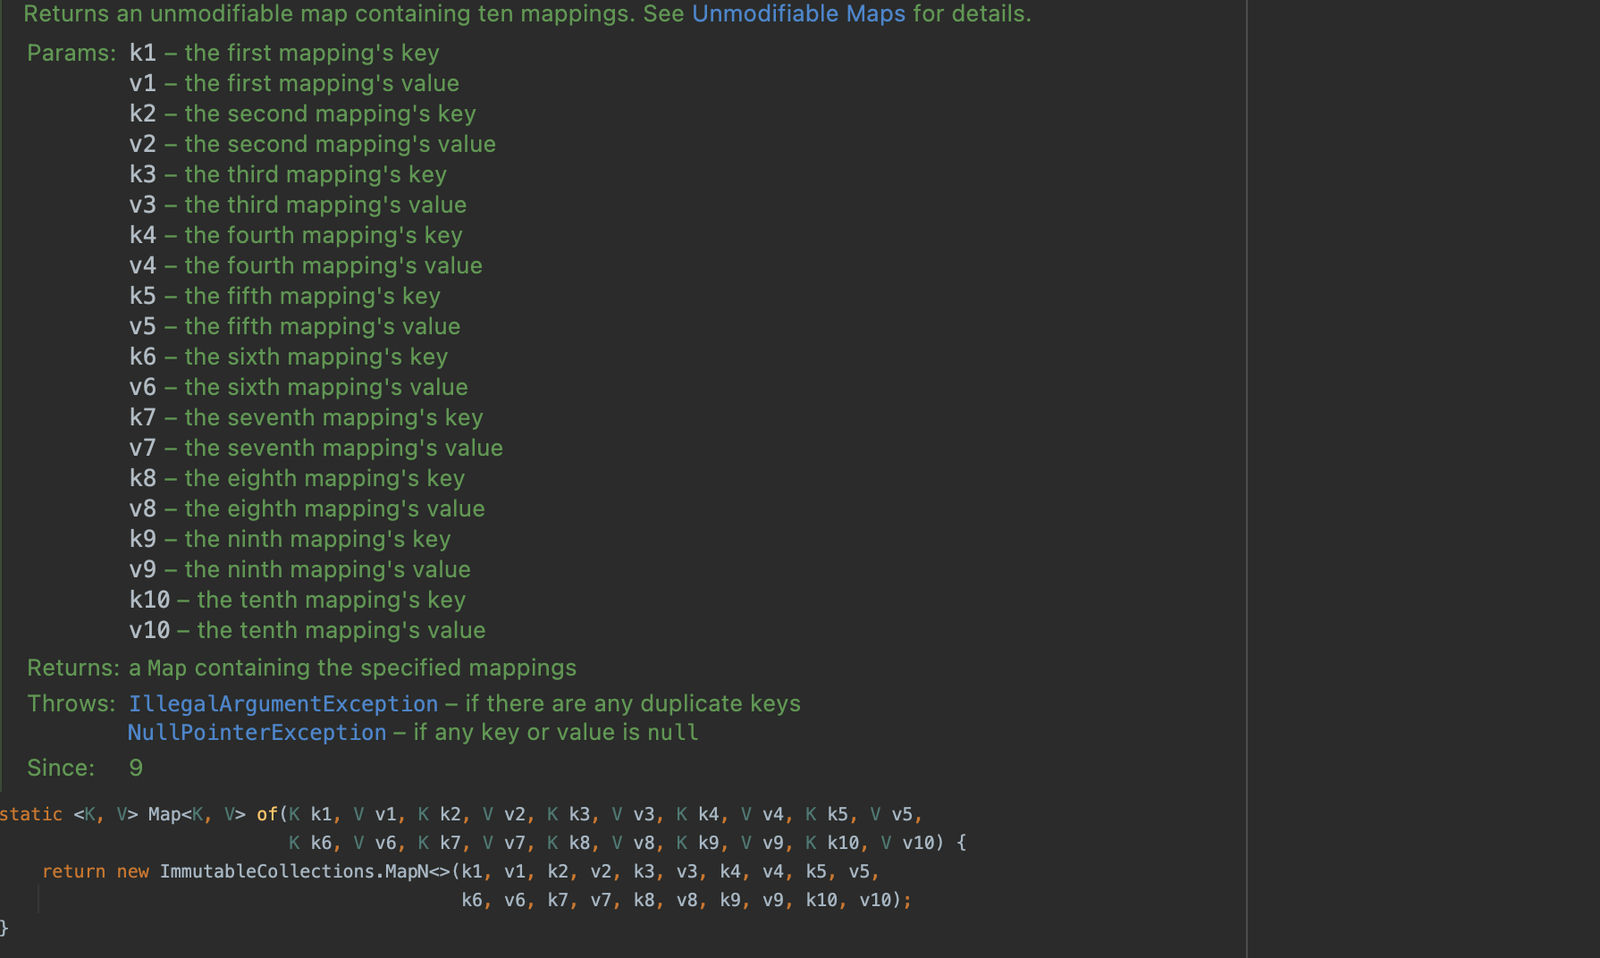Click the 'Since:' label
This screenshot has height=958, width=1600.
pos(61,768)
